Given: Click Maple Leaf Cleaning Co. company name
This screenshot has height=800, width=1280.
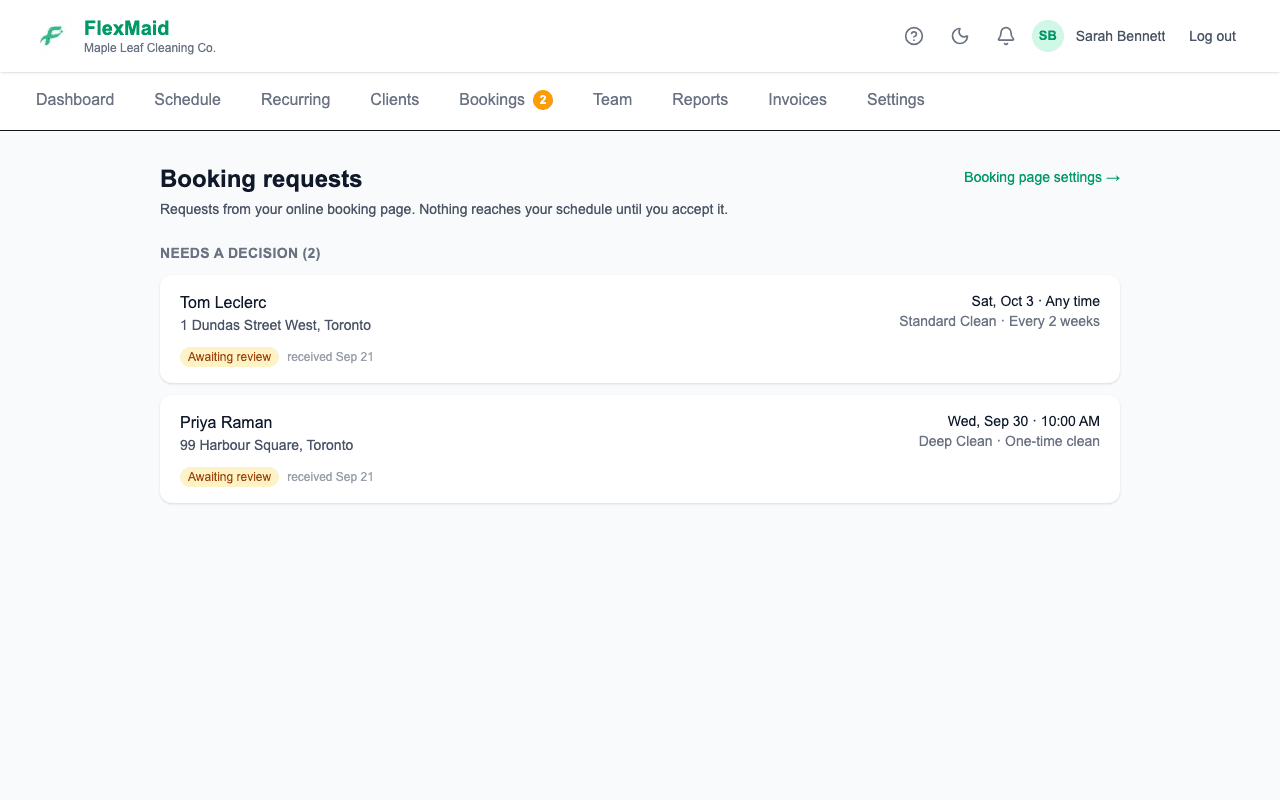Looking at the screenshot, I should tap(150, 48).
